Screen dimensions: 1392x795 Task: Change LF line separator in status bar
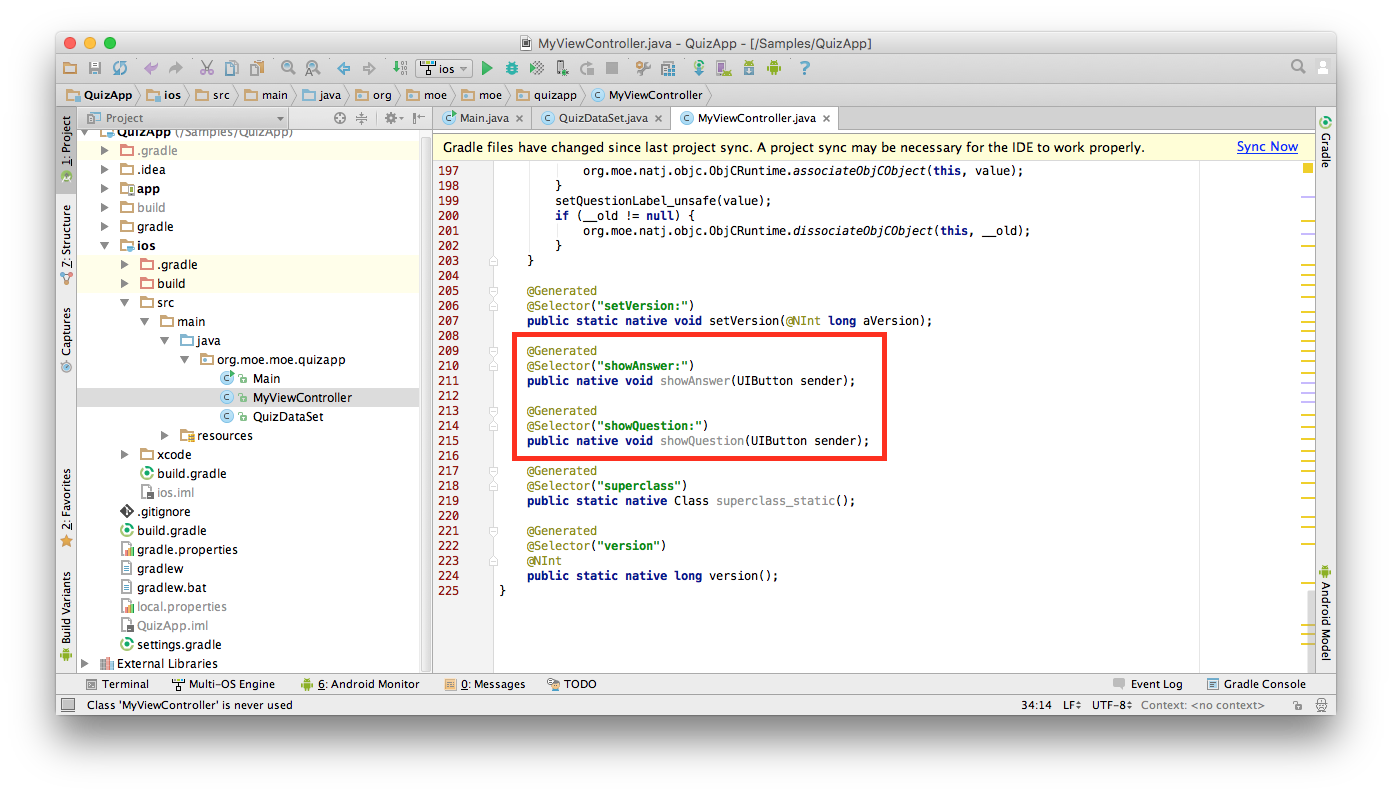tap(1071, 705)
